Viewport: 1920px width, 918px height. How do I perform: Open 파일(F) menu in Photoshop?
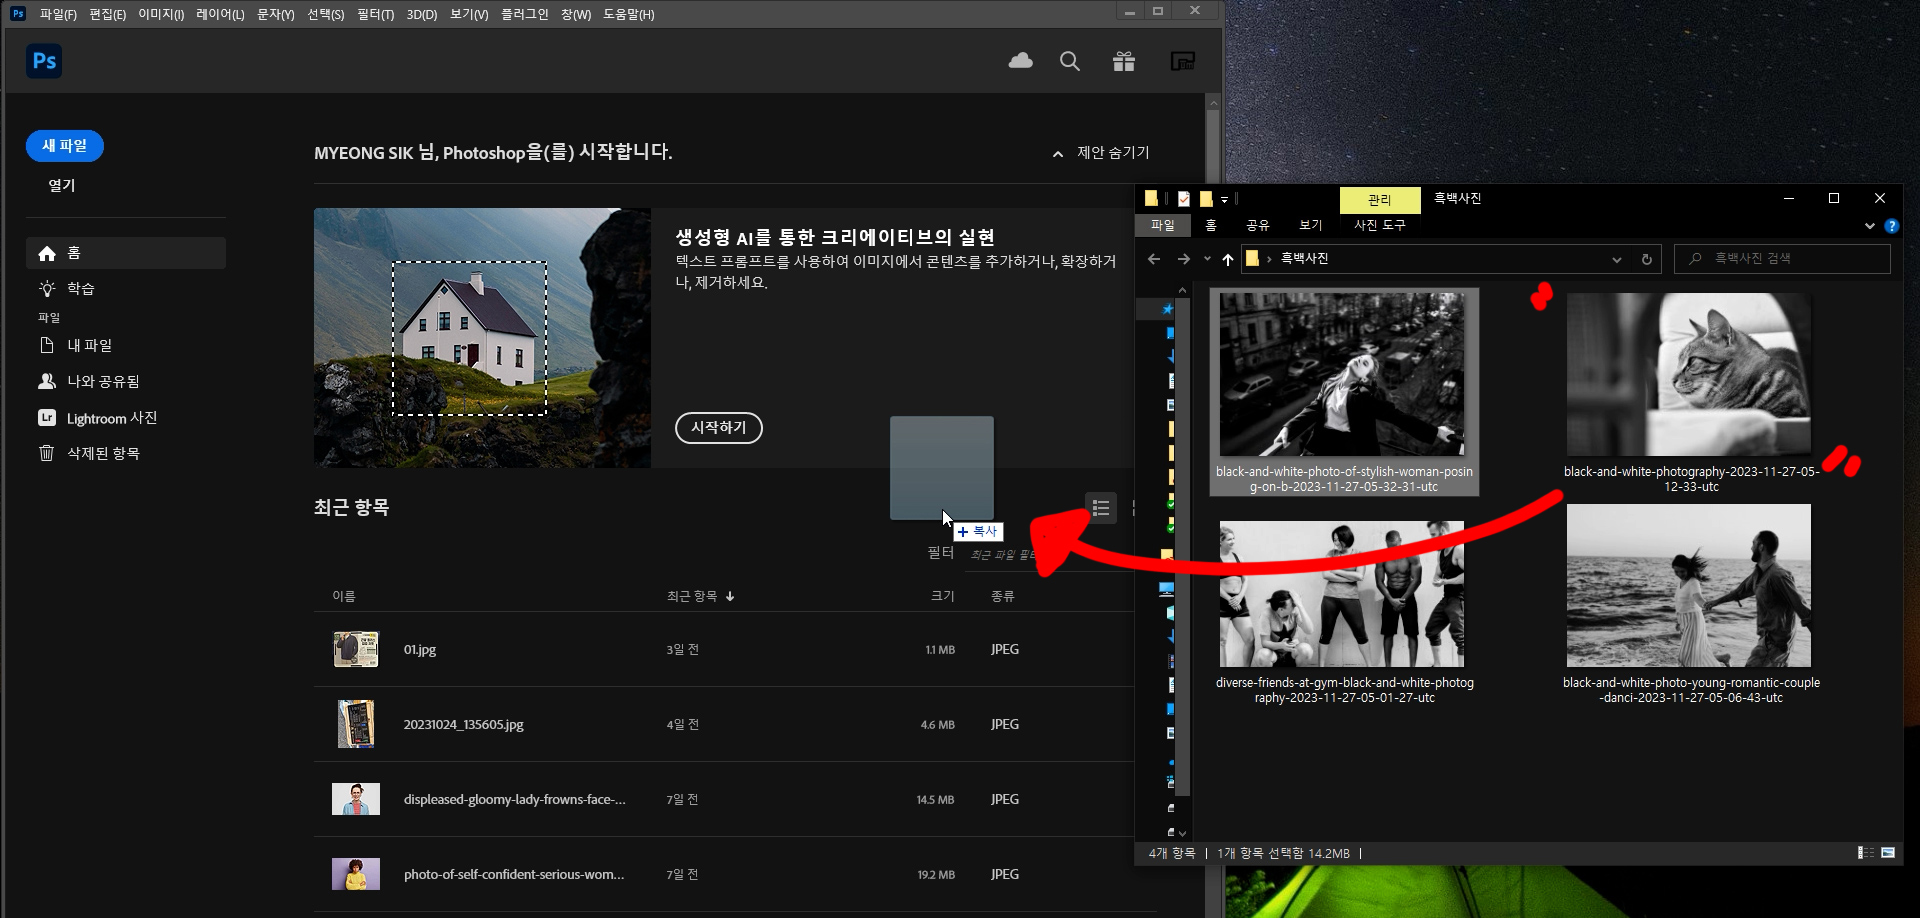[x=58, y=14]
